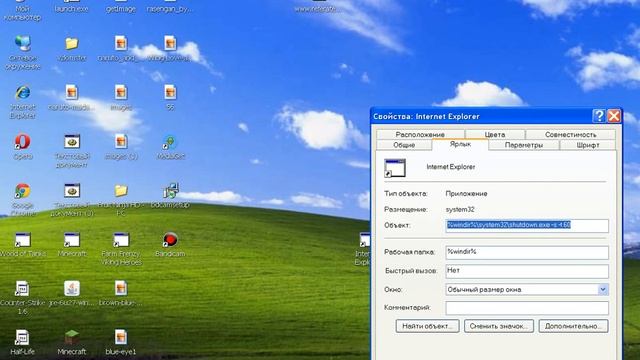Select the bdcamsetup installer icon
640x360 pixels.
170,191
